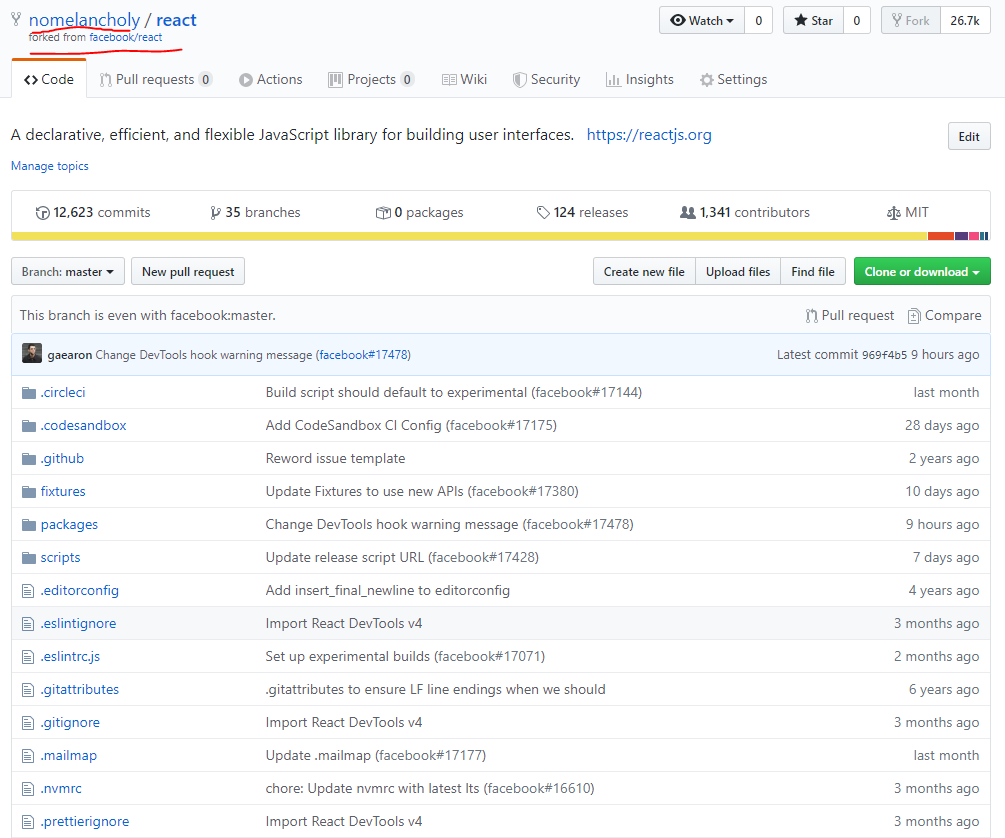This screenshot has height=838, width=1005.
Task: Click the pull request icon beside Compare
Action: tap(811, 315)
